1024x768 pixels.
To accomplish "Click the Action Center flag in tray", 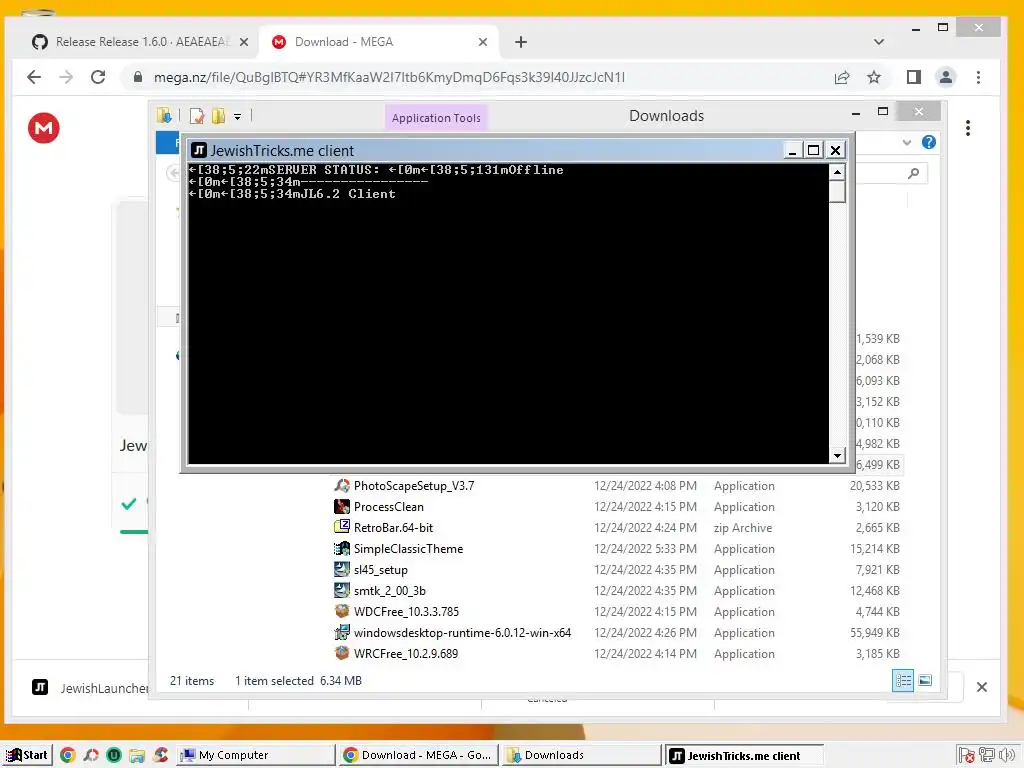I will [967, 756].
